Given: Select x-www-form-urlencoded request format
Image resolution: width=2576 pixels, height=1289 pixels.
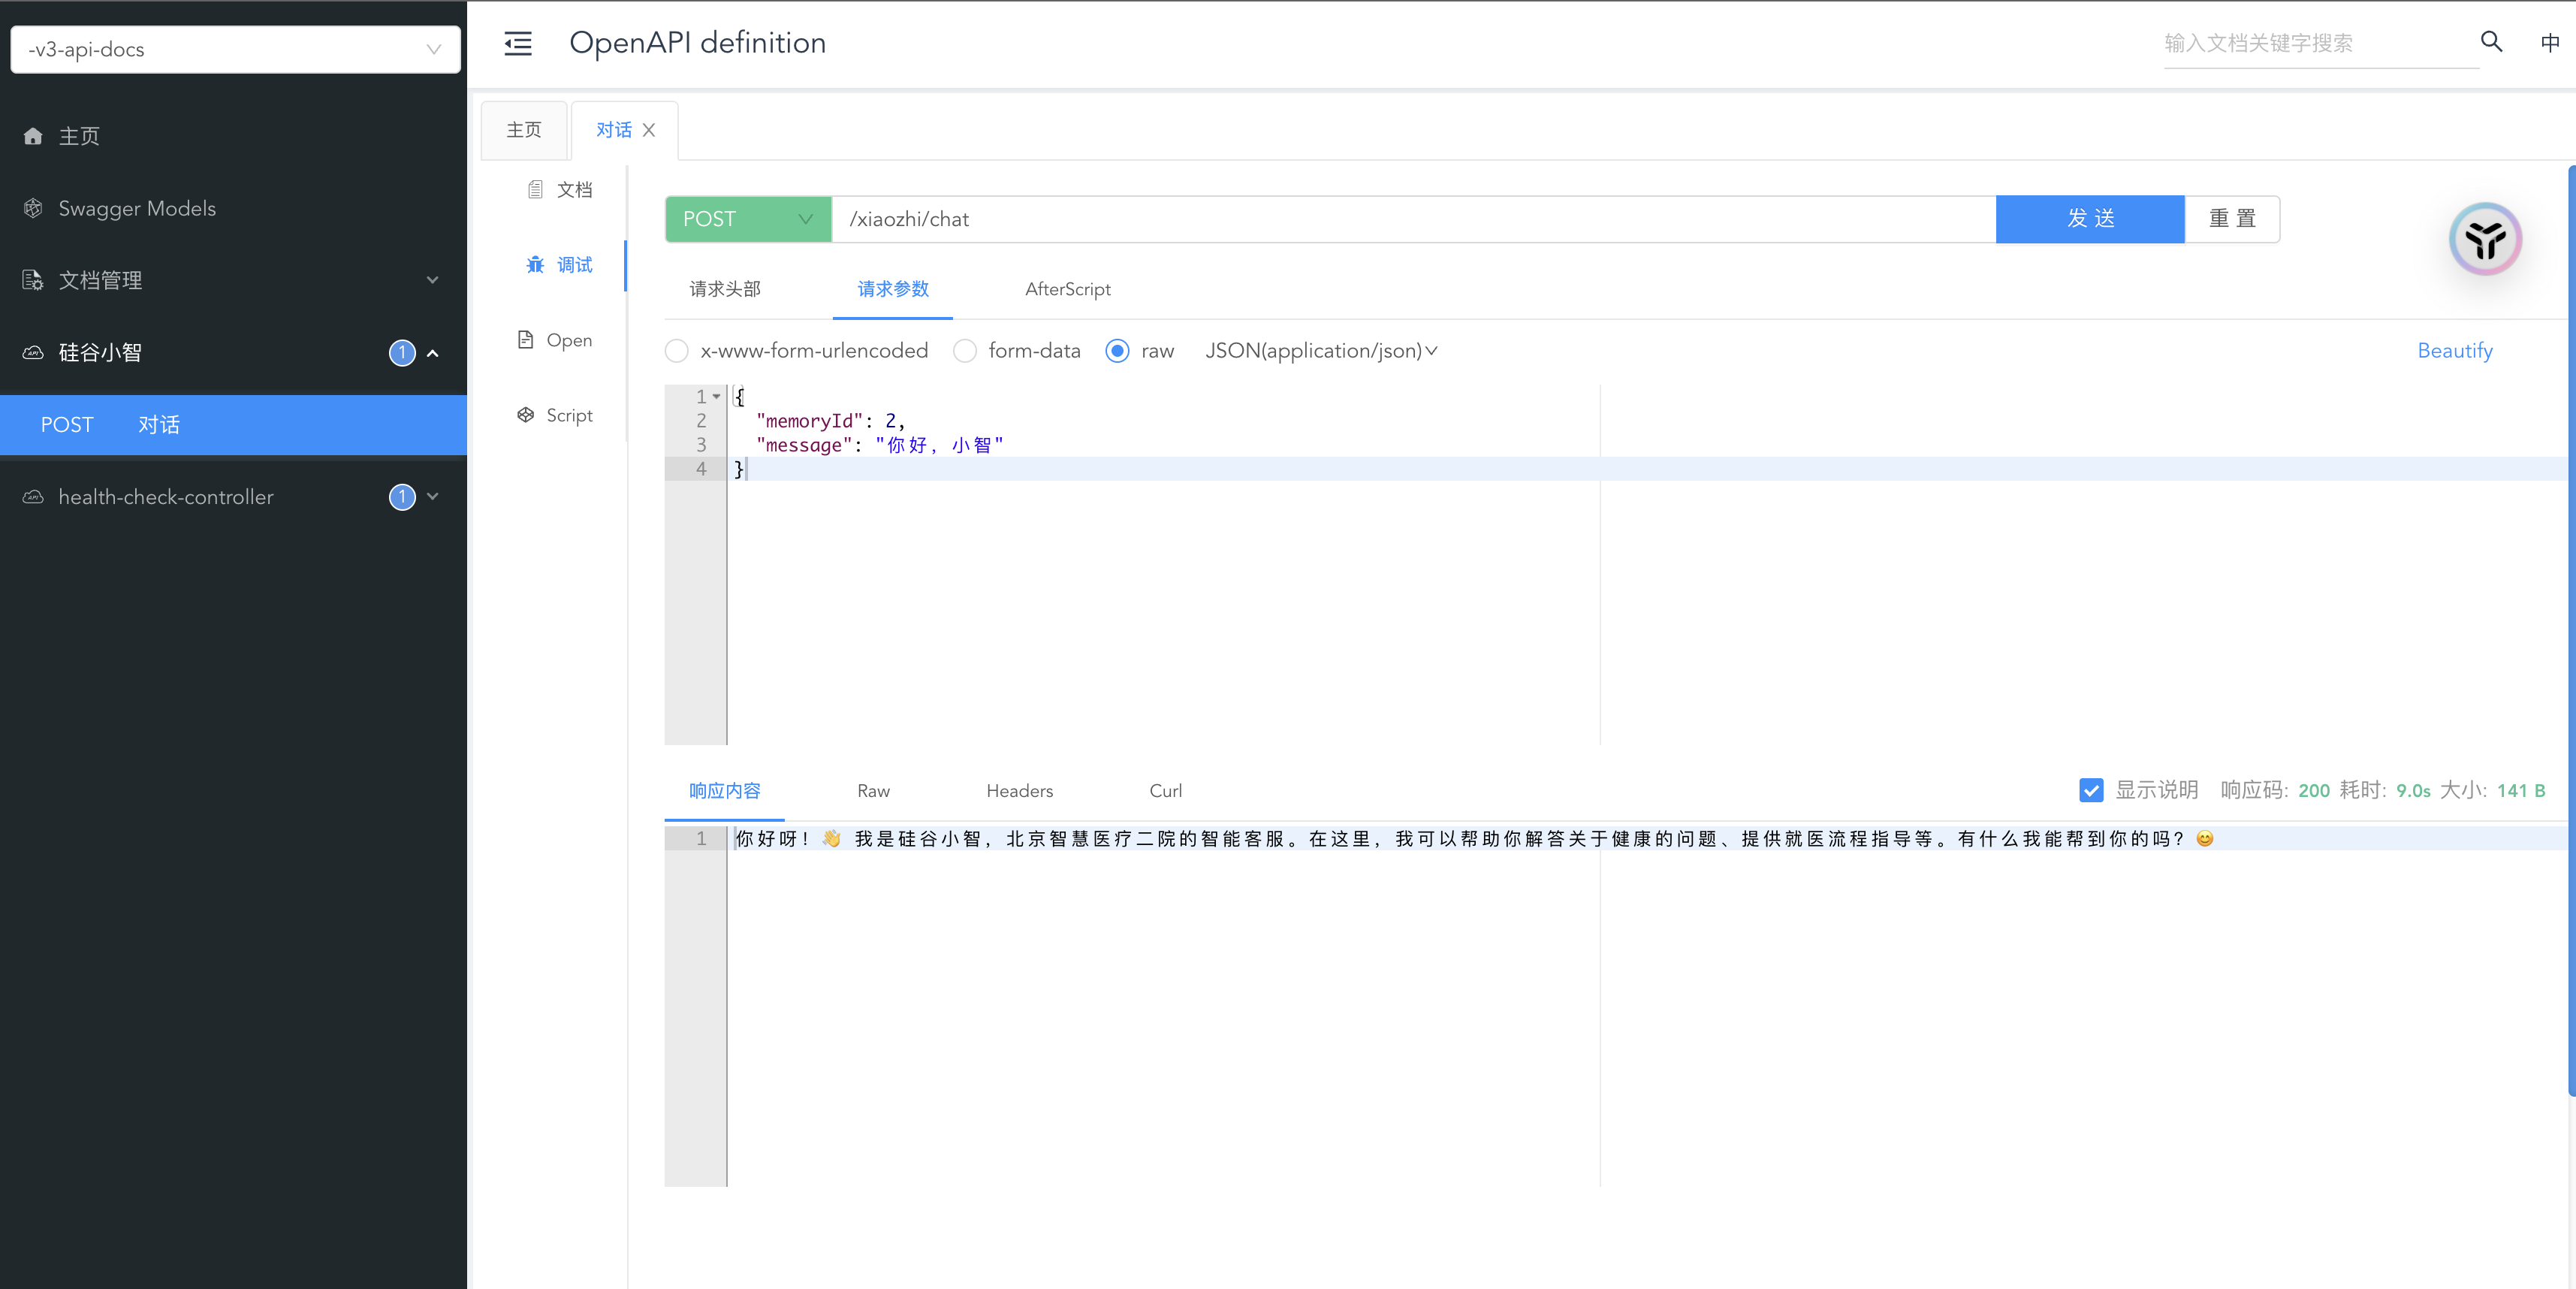Looking at the screenshot, I should coord(677,351).
